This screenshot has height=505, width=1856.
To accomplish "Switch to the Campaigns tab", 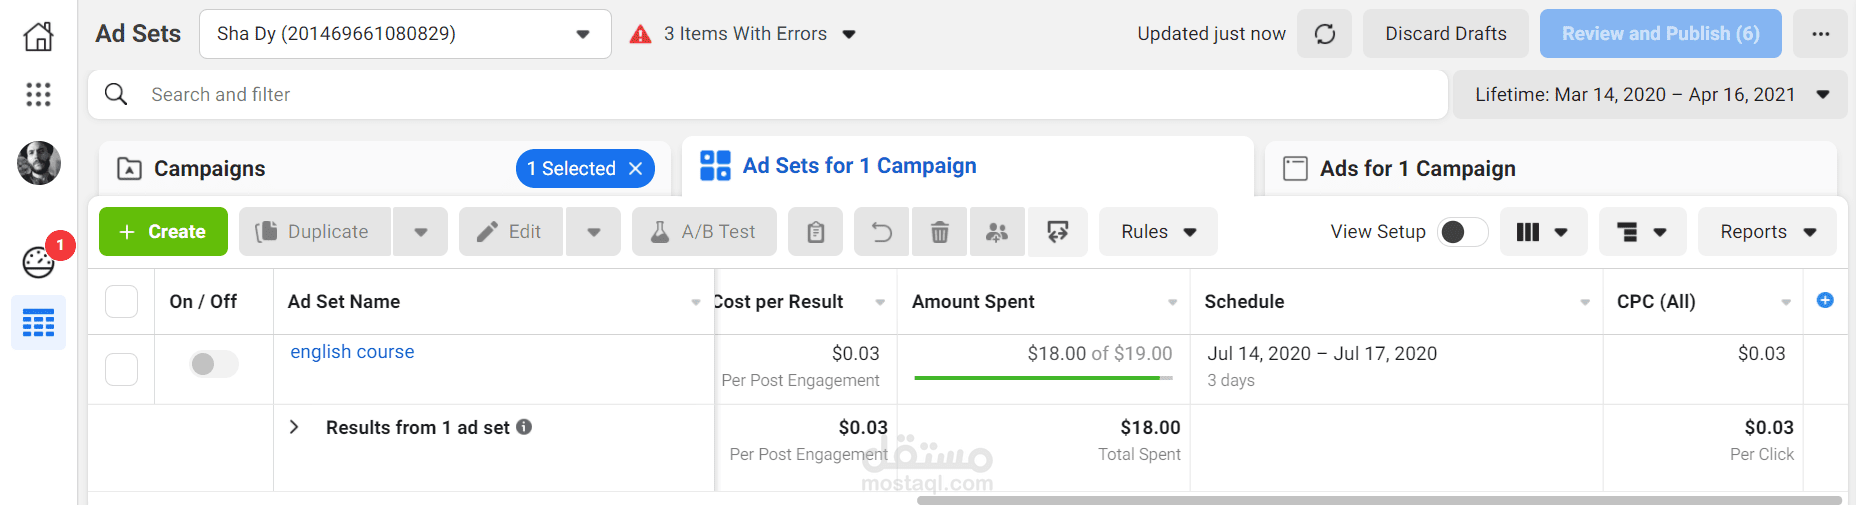I will coord(210,169).
